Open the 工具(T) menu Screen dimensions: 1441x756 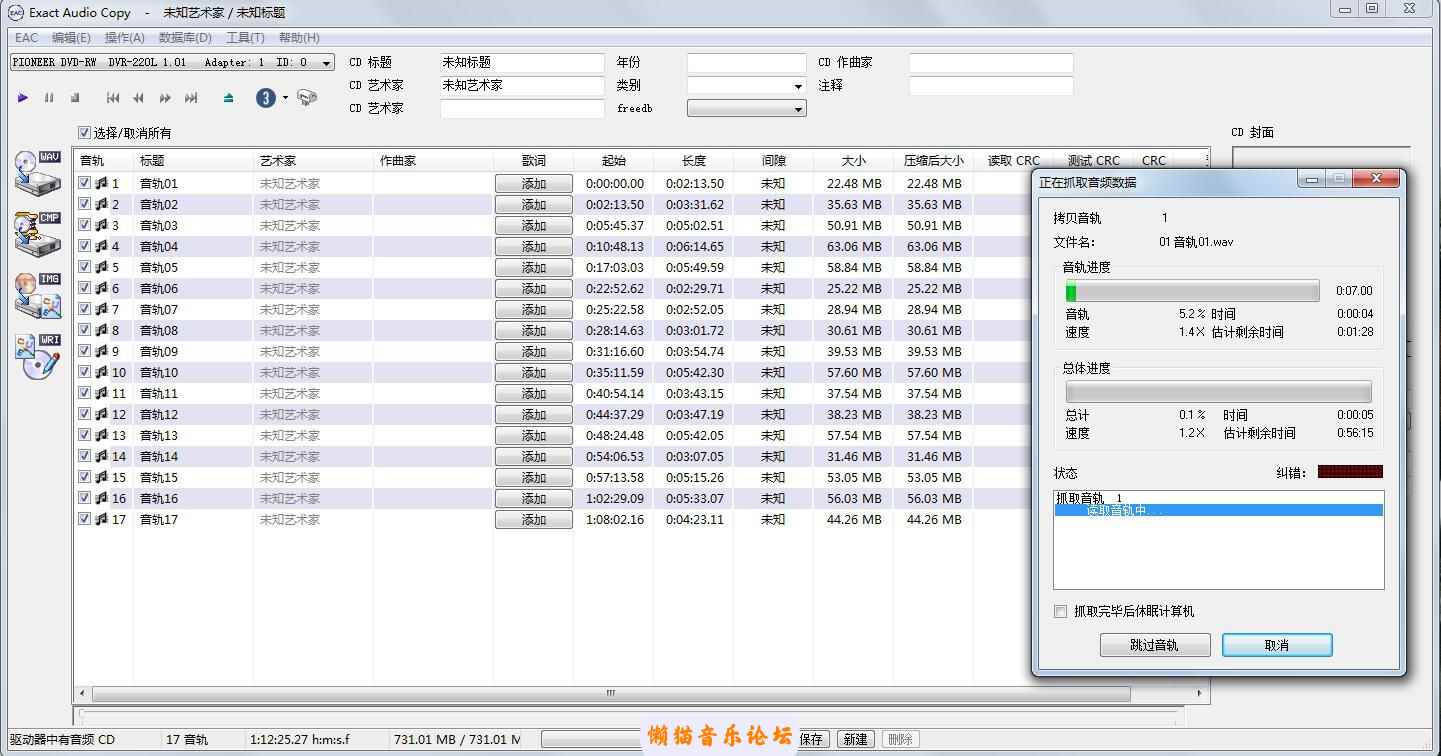[245, 38]
